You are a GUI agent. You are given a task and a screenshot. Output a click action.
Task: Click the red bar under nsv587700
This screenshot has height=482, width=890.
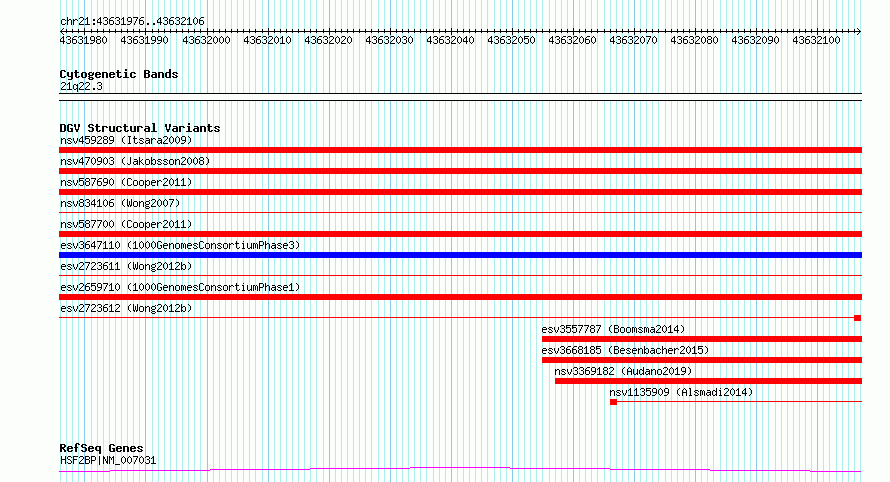[x=460, y=234]
